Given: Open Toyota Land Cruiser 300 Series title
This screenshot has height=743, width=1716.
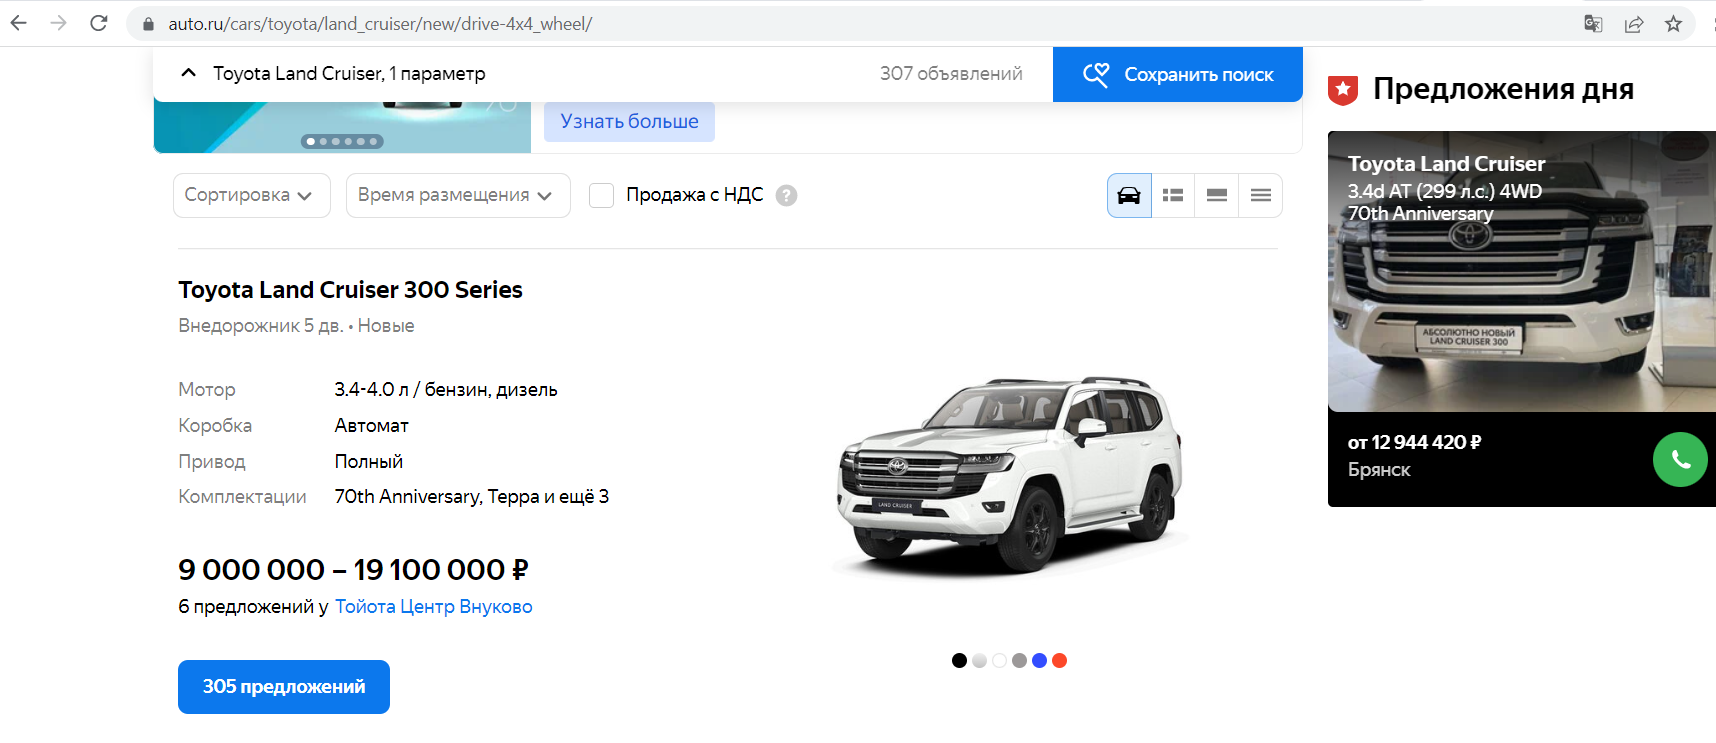Looking at the screenshot, I should (350, 290).
